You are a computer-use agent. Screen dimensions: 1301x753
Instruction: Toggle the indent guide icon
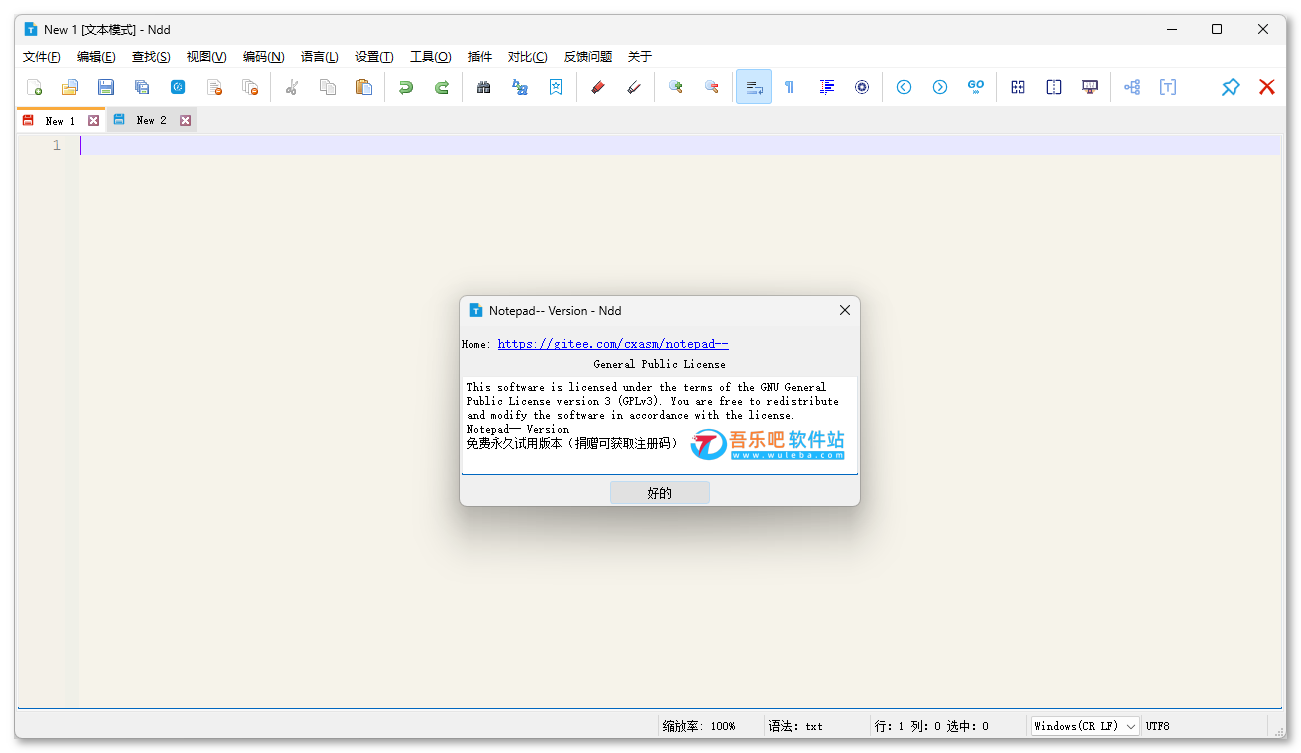point(826,87)
